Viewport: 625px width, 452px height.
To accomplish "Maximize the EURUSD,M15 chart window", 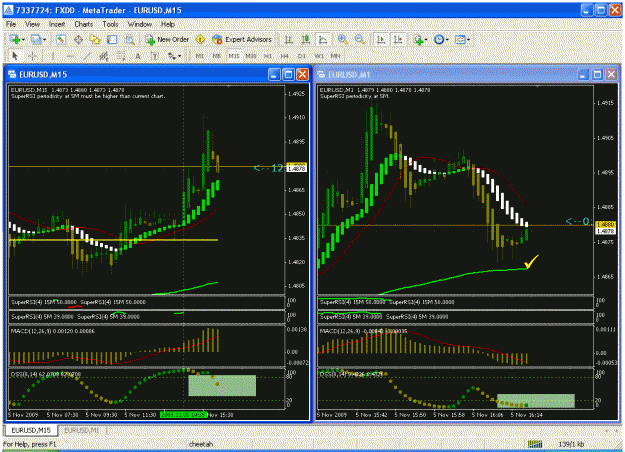I will coord(288,75).
